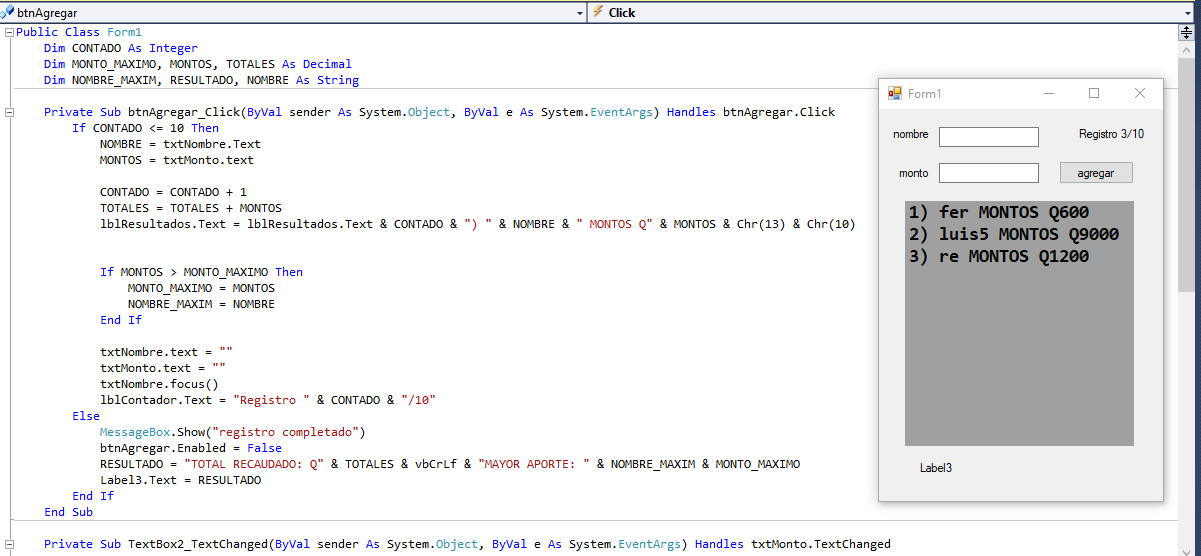Screen dimensions: 1201x556
Task: Click the 'txtNombre.focus()' line
Action: pos(159,384)
